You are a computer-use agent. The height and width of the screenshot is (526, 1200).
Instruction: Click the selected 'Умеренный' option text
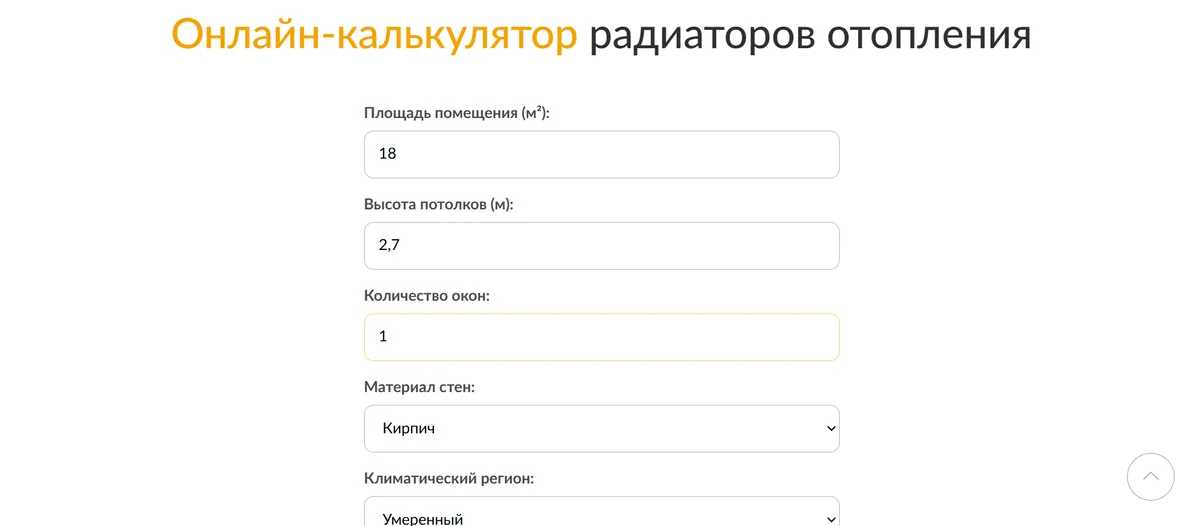[x=423, y=519]
